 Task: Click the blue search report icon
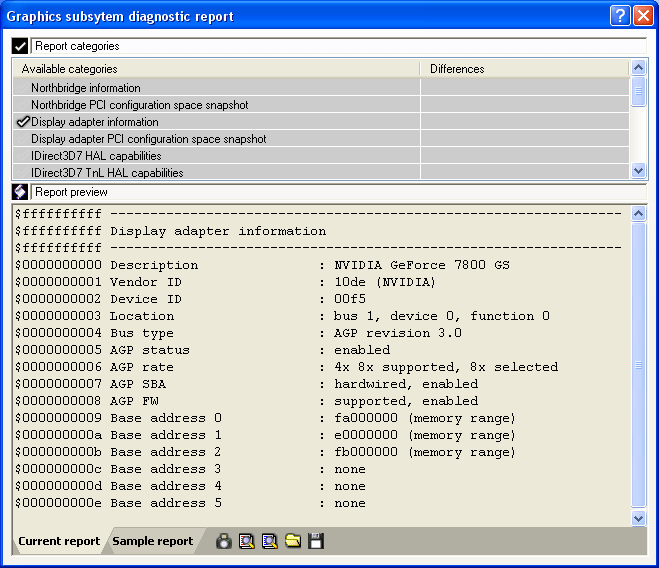click(269, 541)
